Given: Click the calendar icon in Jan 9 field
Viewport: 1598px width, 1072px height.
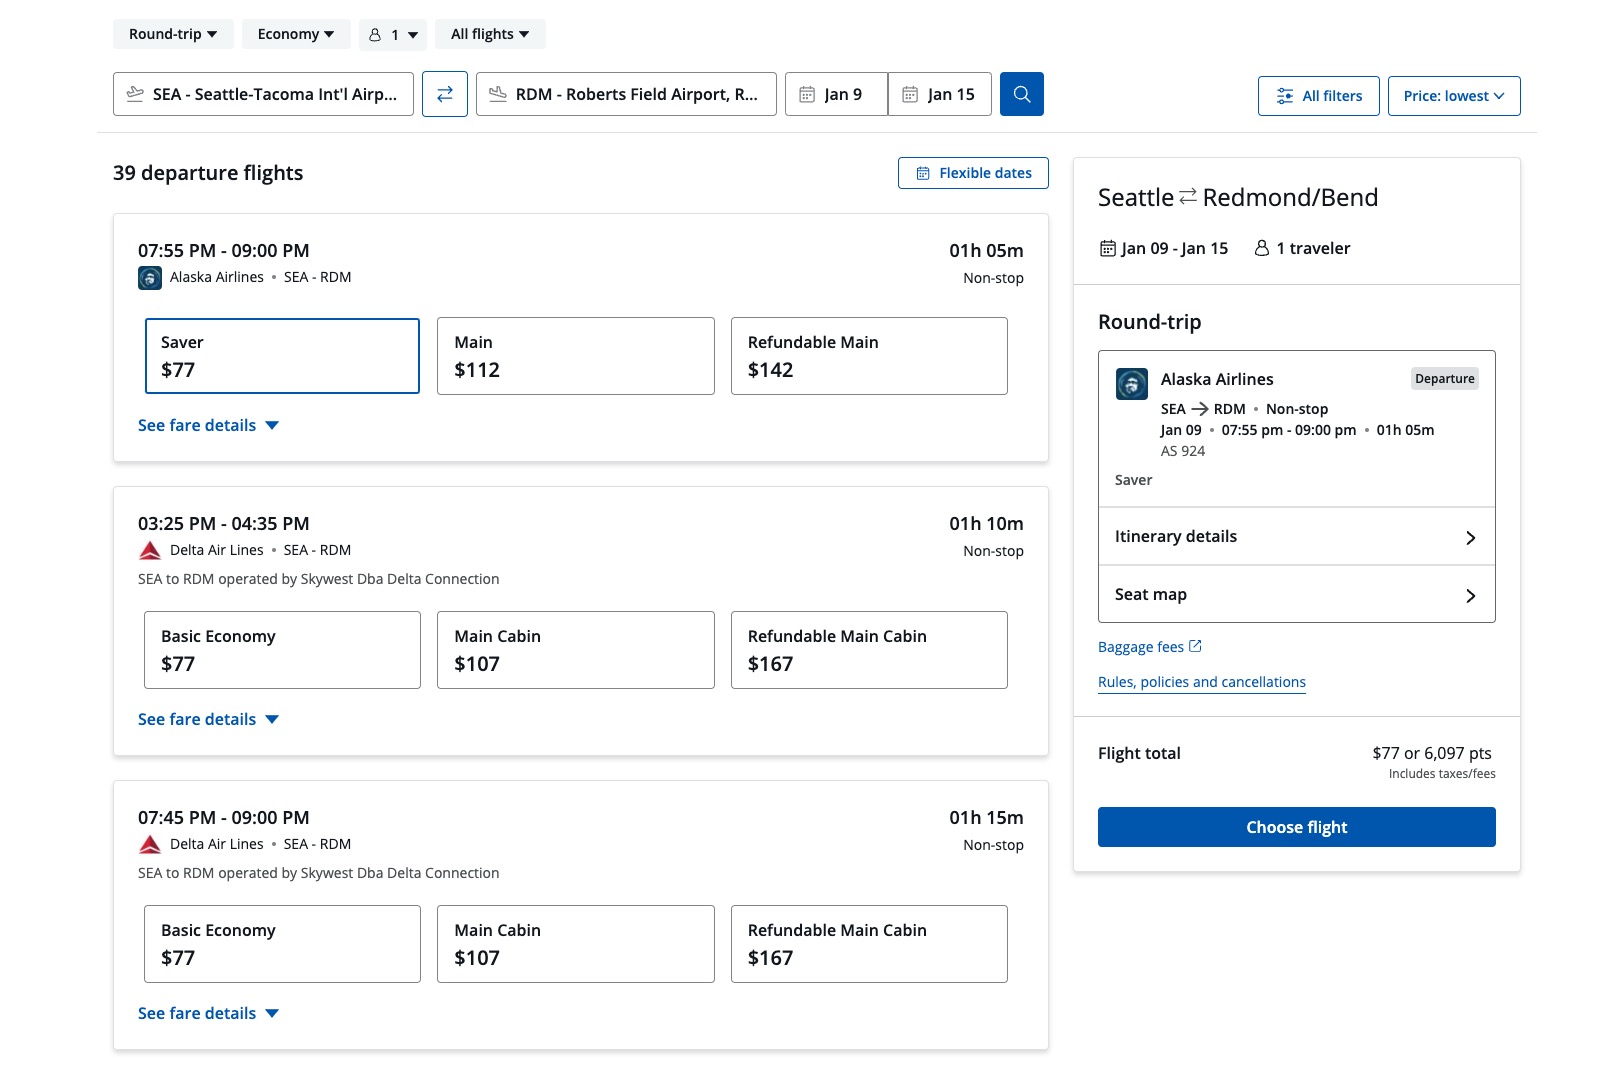Looking at the screenshot, I should [807, 94].
